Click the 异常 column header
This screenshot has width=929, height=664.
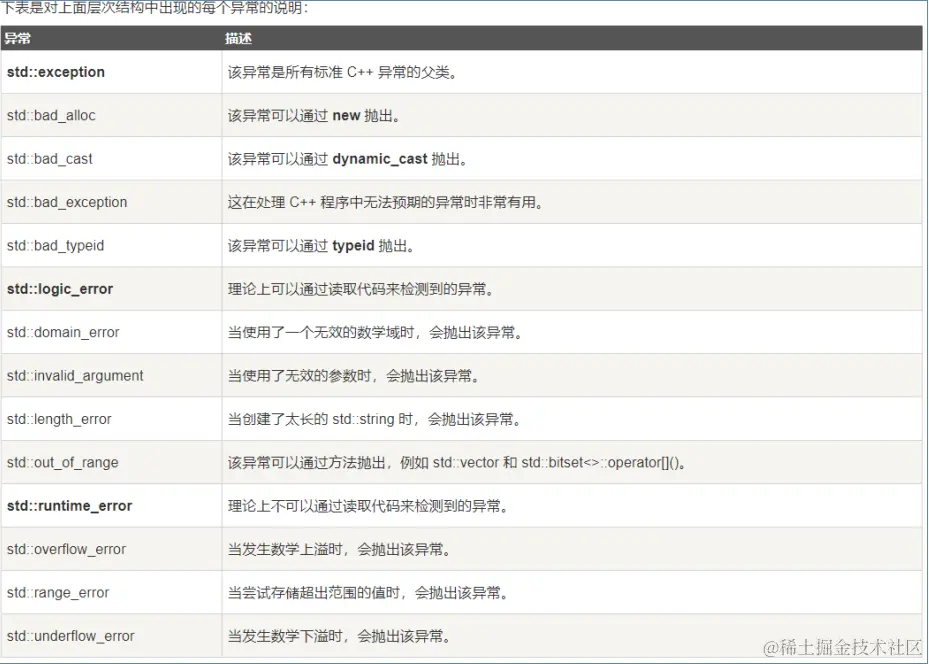click(17, 39)
